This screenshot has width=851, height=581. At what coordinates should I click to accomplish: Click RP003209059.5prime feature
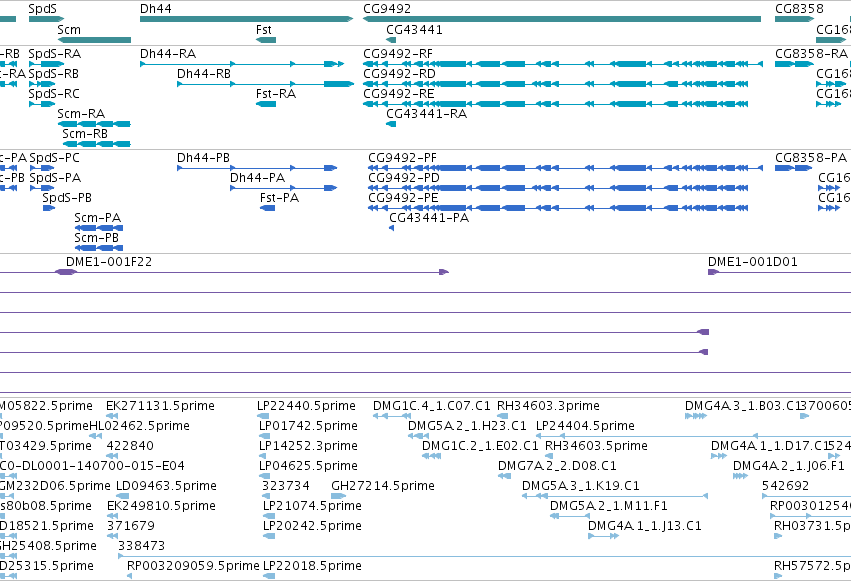click(x=129, y=576)
